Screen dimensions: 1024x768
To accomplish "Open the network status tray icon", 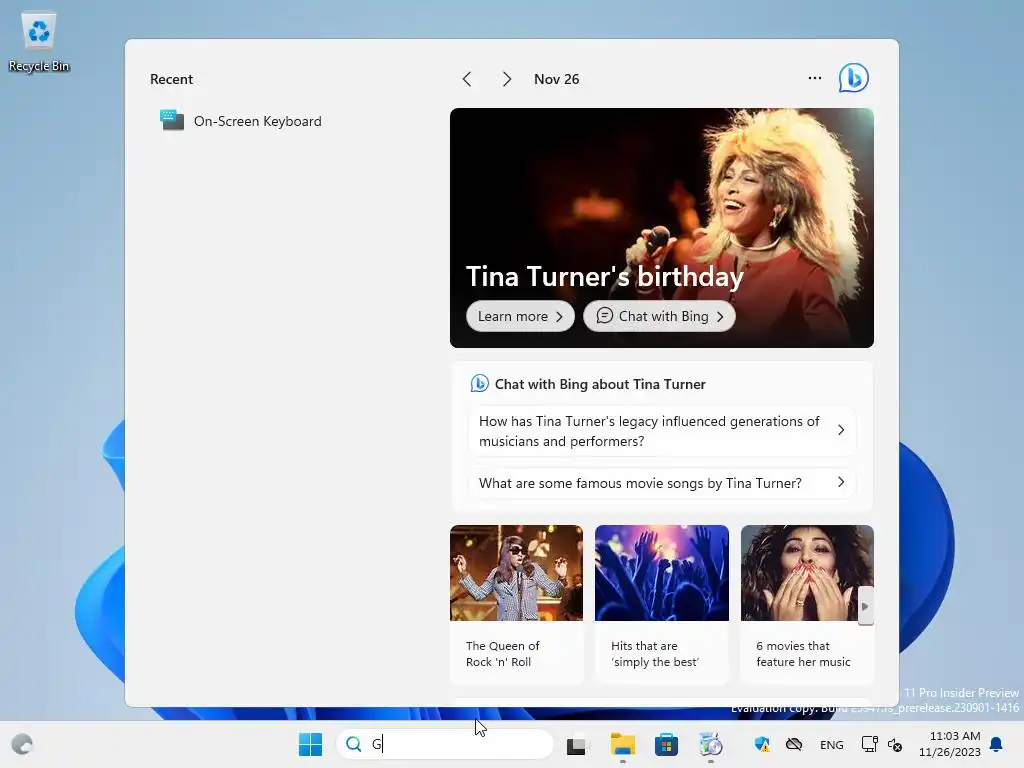I will click(x=869, y=744).
